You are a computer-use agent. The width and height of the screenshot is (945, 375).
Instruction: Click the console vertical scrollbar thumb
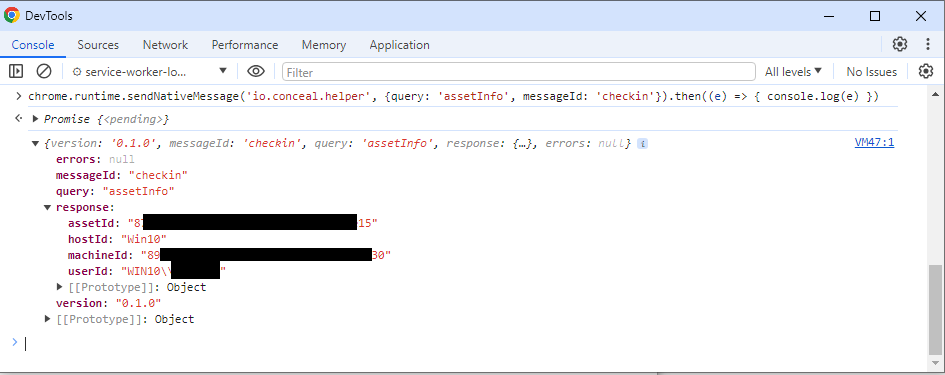[x=935, y=309]
